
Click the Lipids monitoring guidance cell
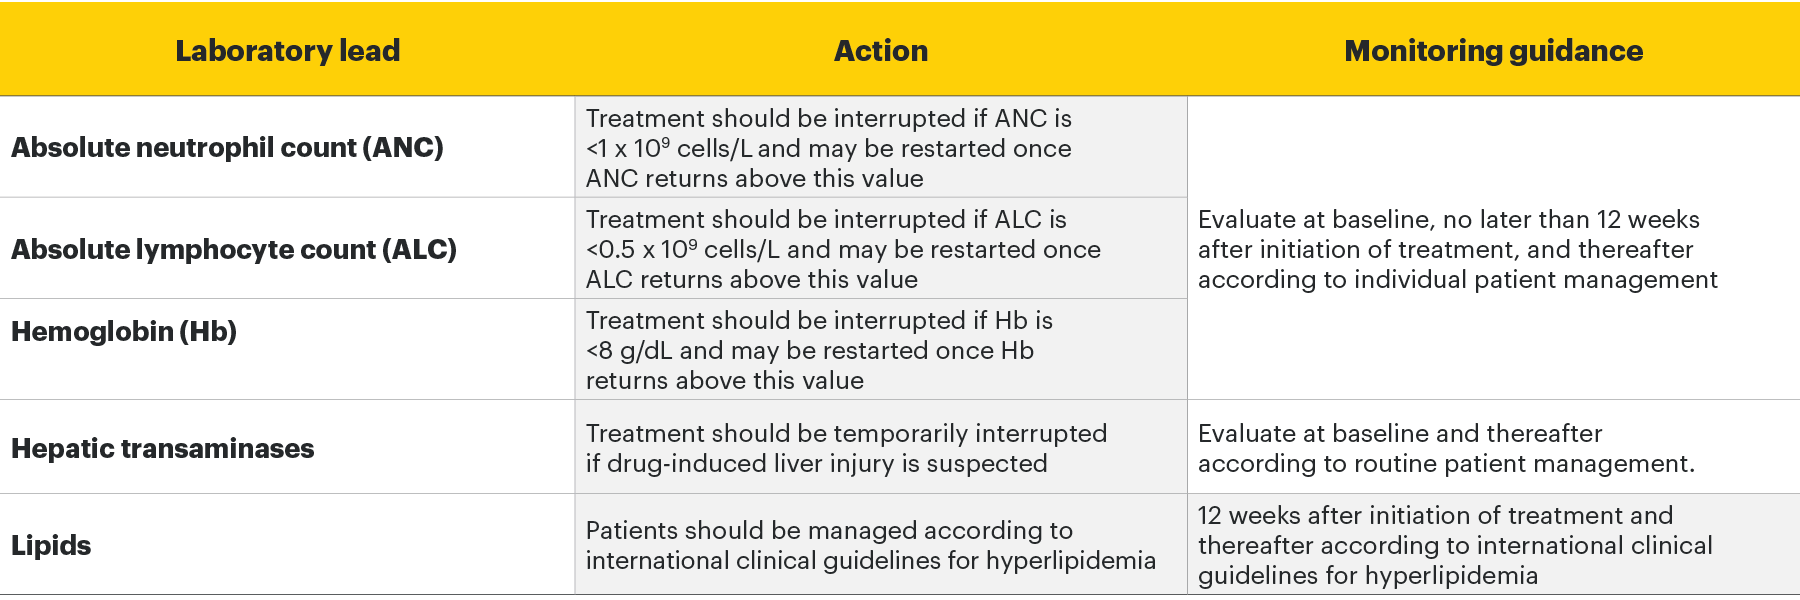point(1454,545)
